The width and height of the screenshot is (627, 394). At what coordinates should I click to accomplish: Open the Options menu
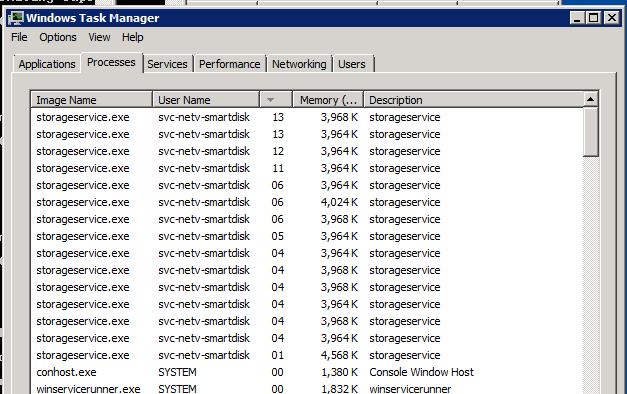(x=58, y=38)
